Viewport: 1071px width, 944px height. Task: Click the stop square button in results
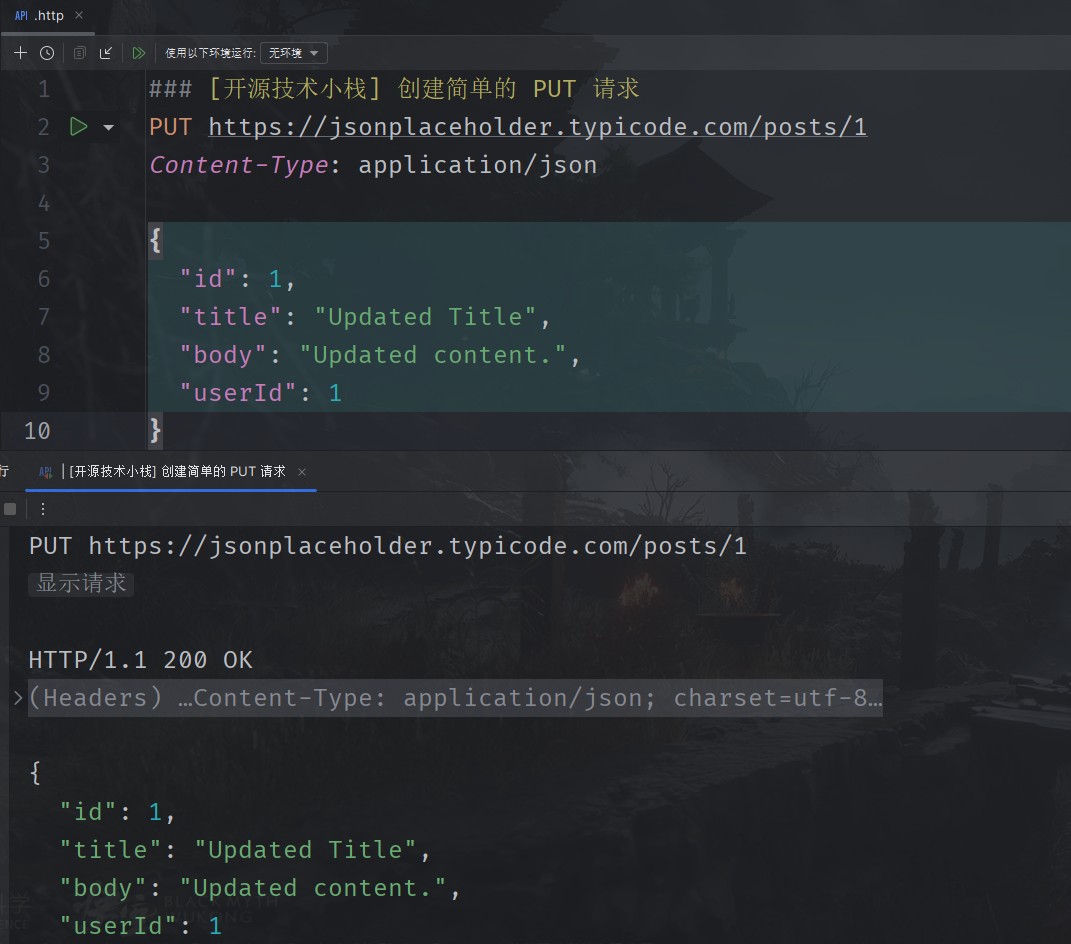(10, 509)
